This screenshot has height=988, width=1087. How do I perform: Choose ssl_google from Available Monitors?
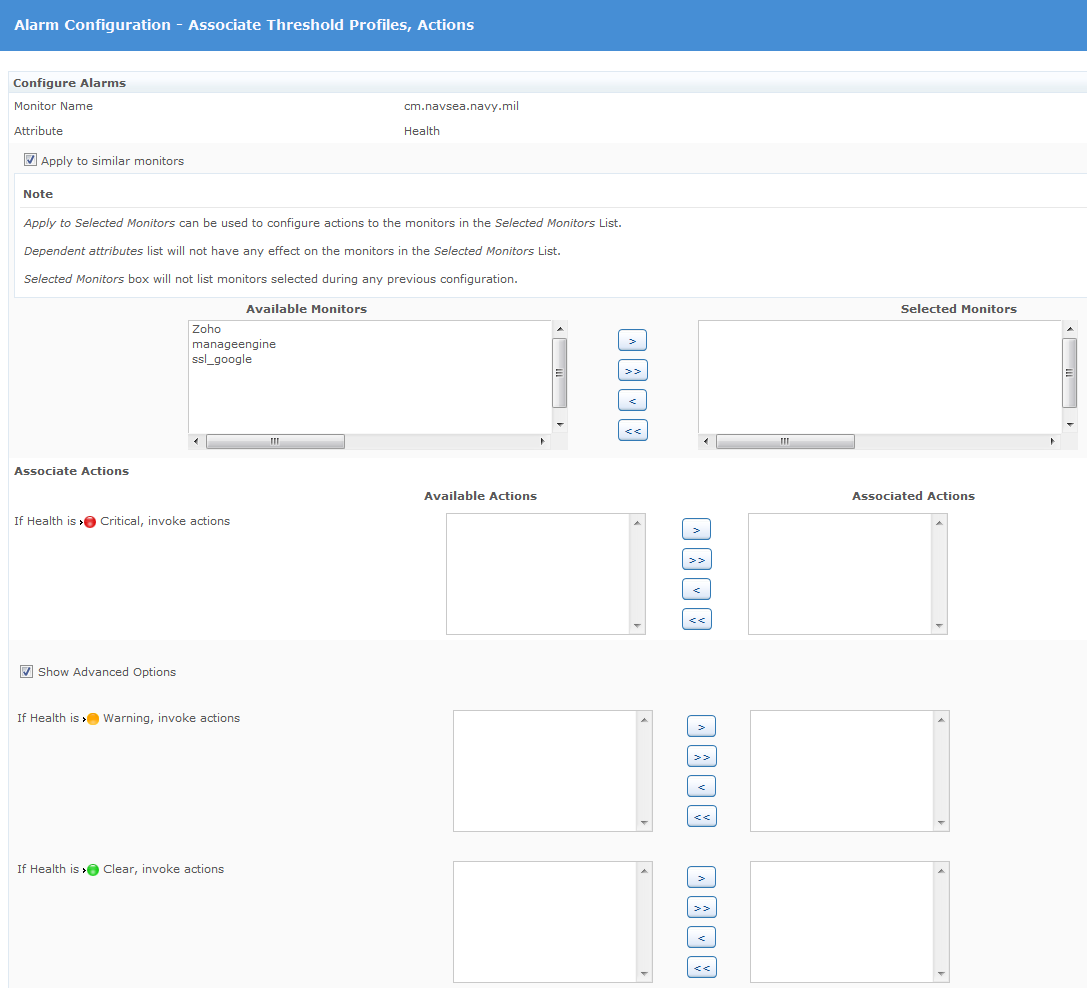(x=222, y=359)
